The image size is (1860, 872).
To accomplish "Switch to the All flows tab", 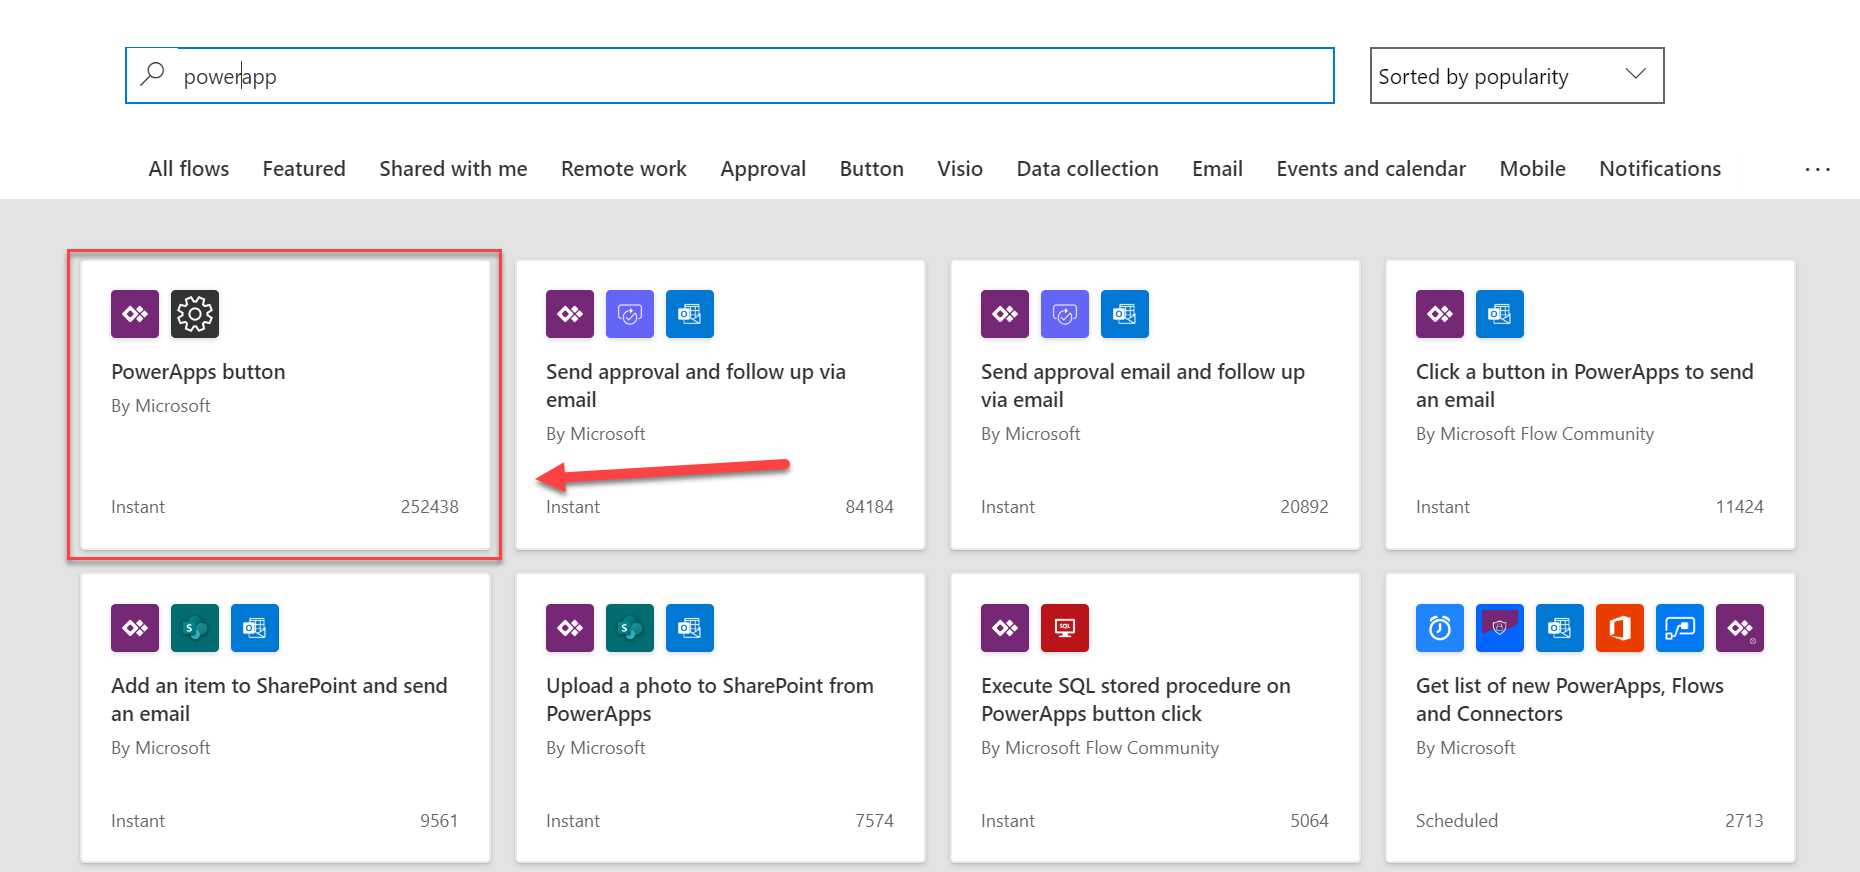I will (189, 169).
